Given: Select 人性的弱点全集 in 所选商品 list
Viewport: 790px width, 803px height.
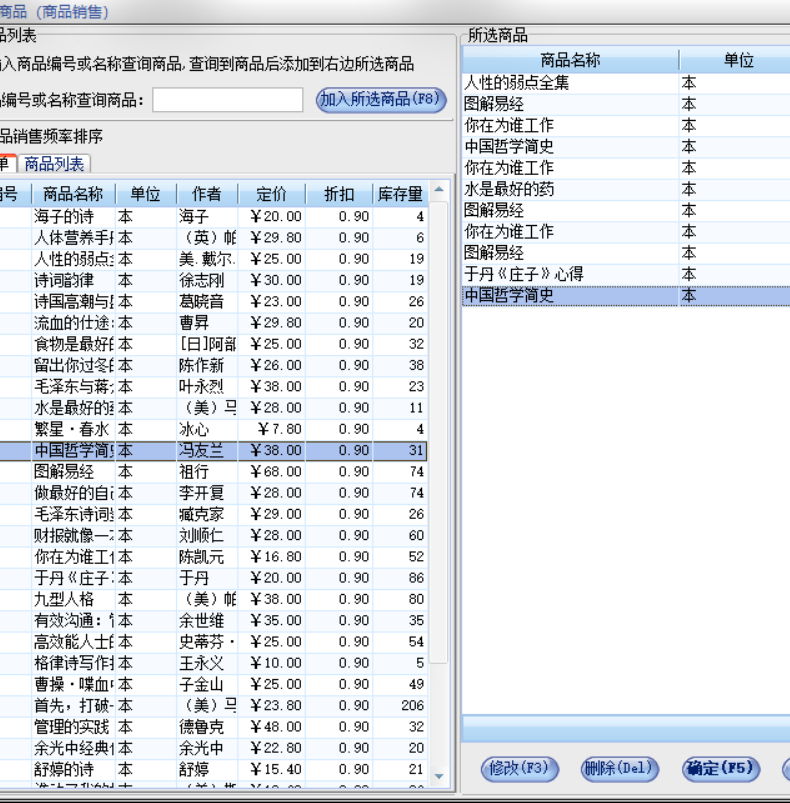Looking at the screenshot, I should 626,82.
